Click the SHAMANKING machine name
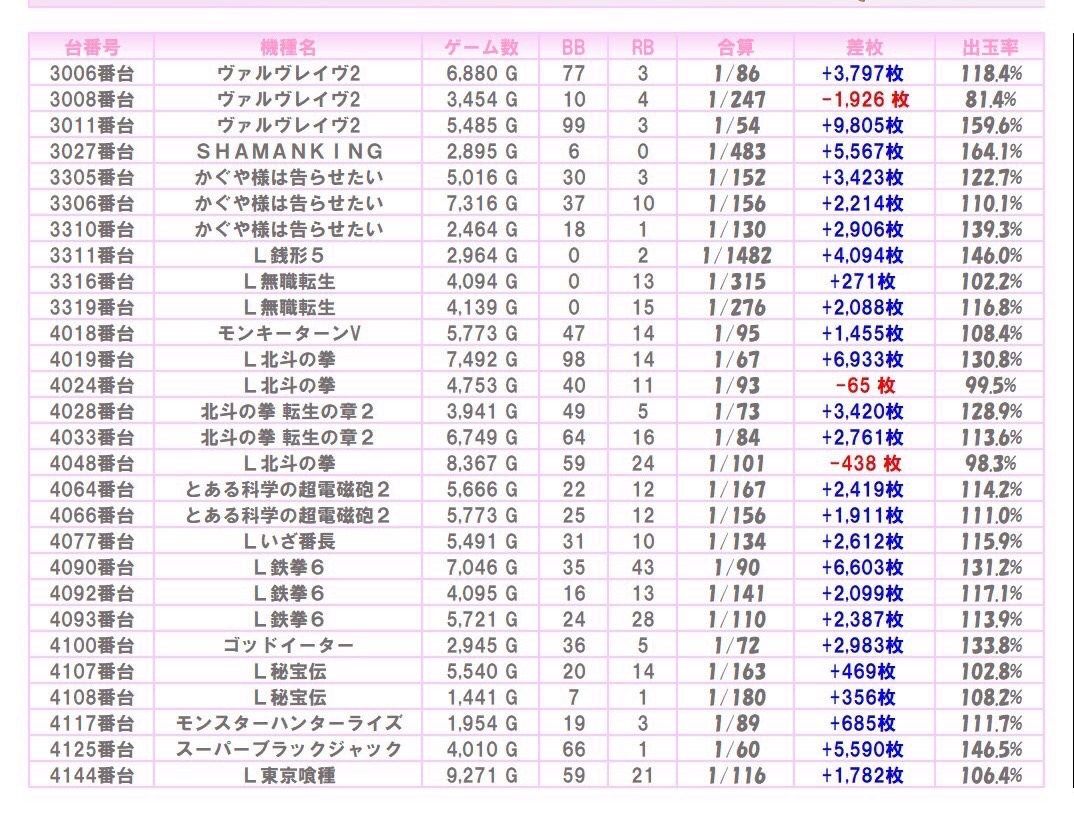 click(x=288, y=151)
